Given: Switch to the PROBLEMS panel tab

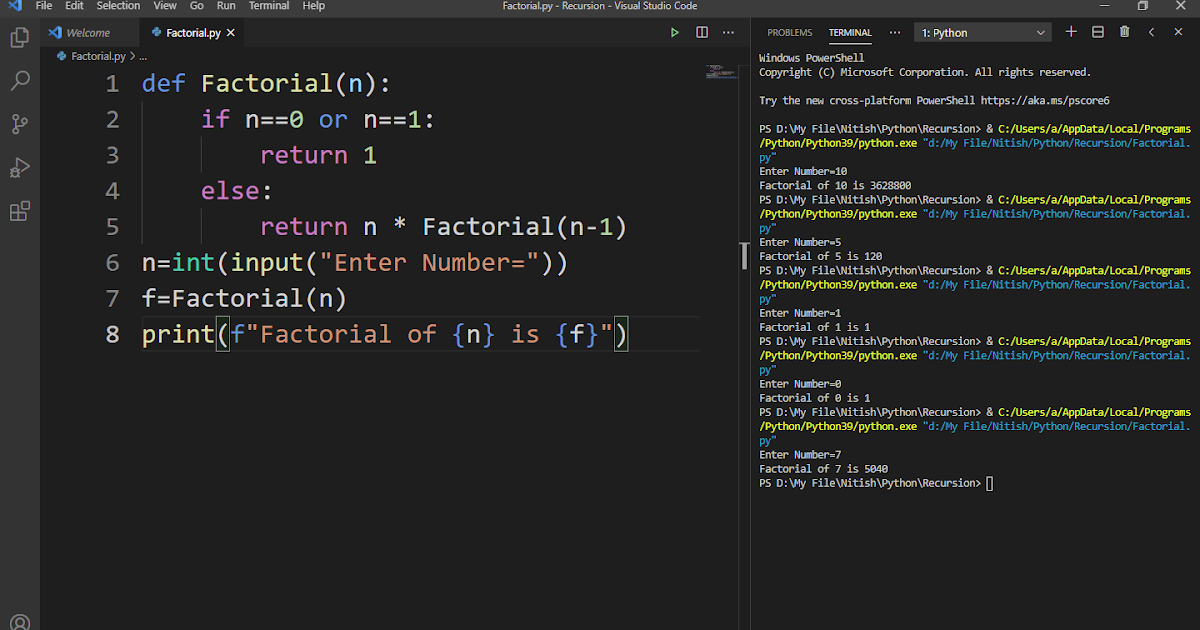Looking at the screenshot, I should coord(790,33).
